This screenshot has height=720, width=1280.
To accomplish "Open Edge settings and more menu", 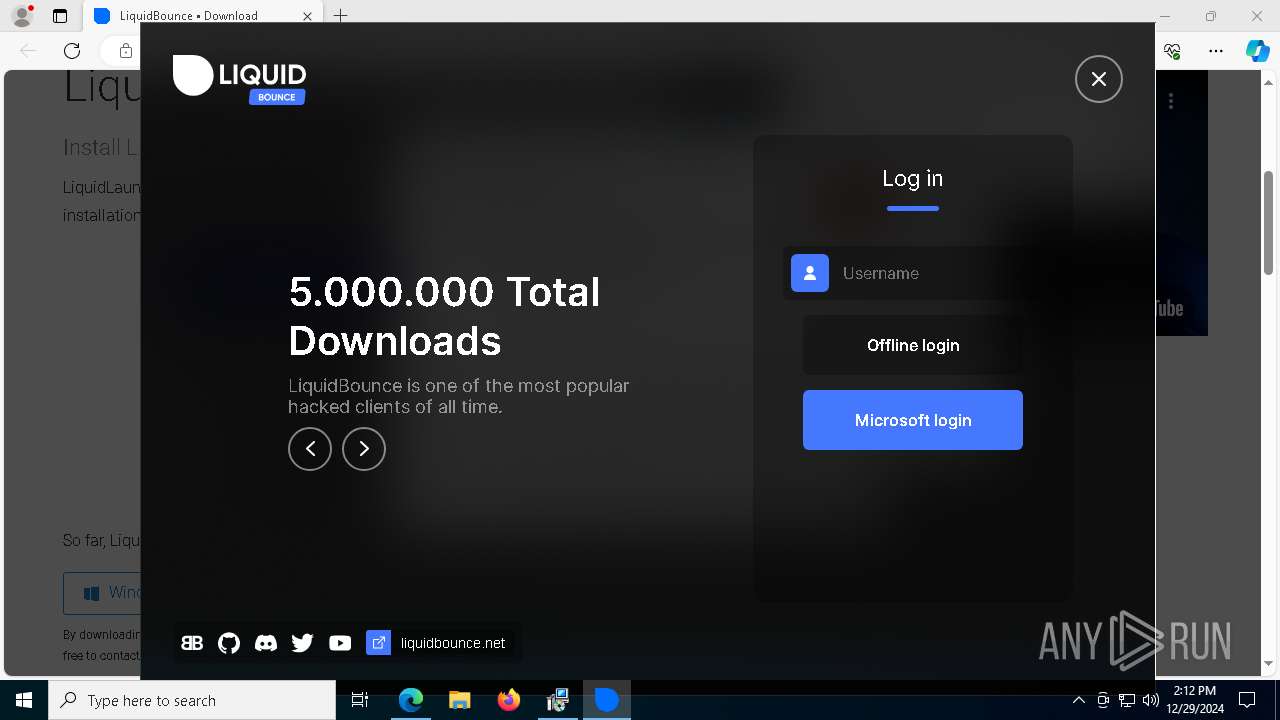I will coord(1216,51).
